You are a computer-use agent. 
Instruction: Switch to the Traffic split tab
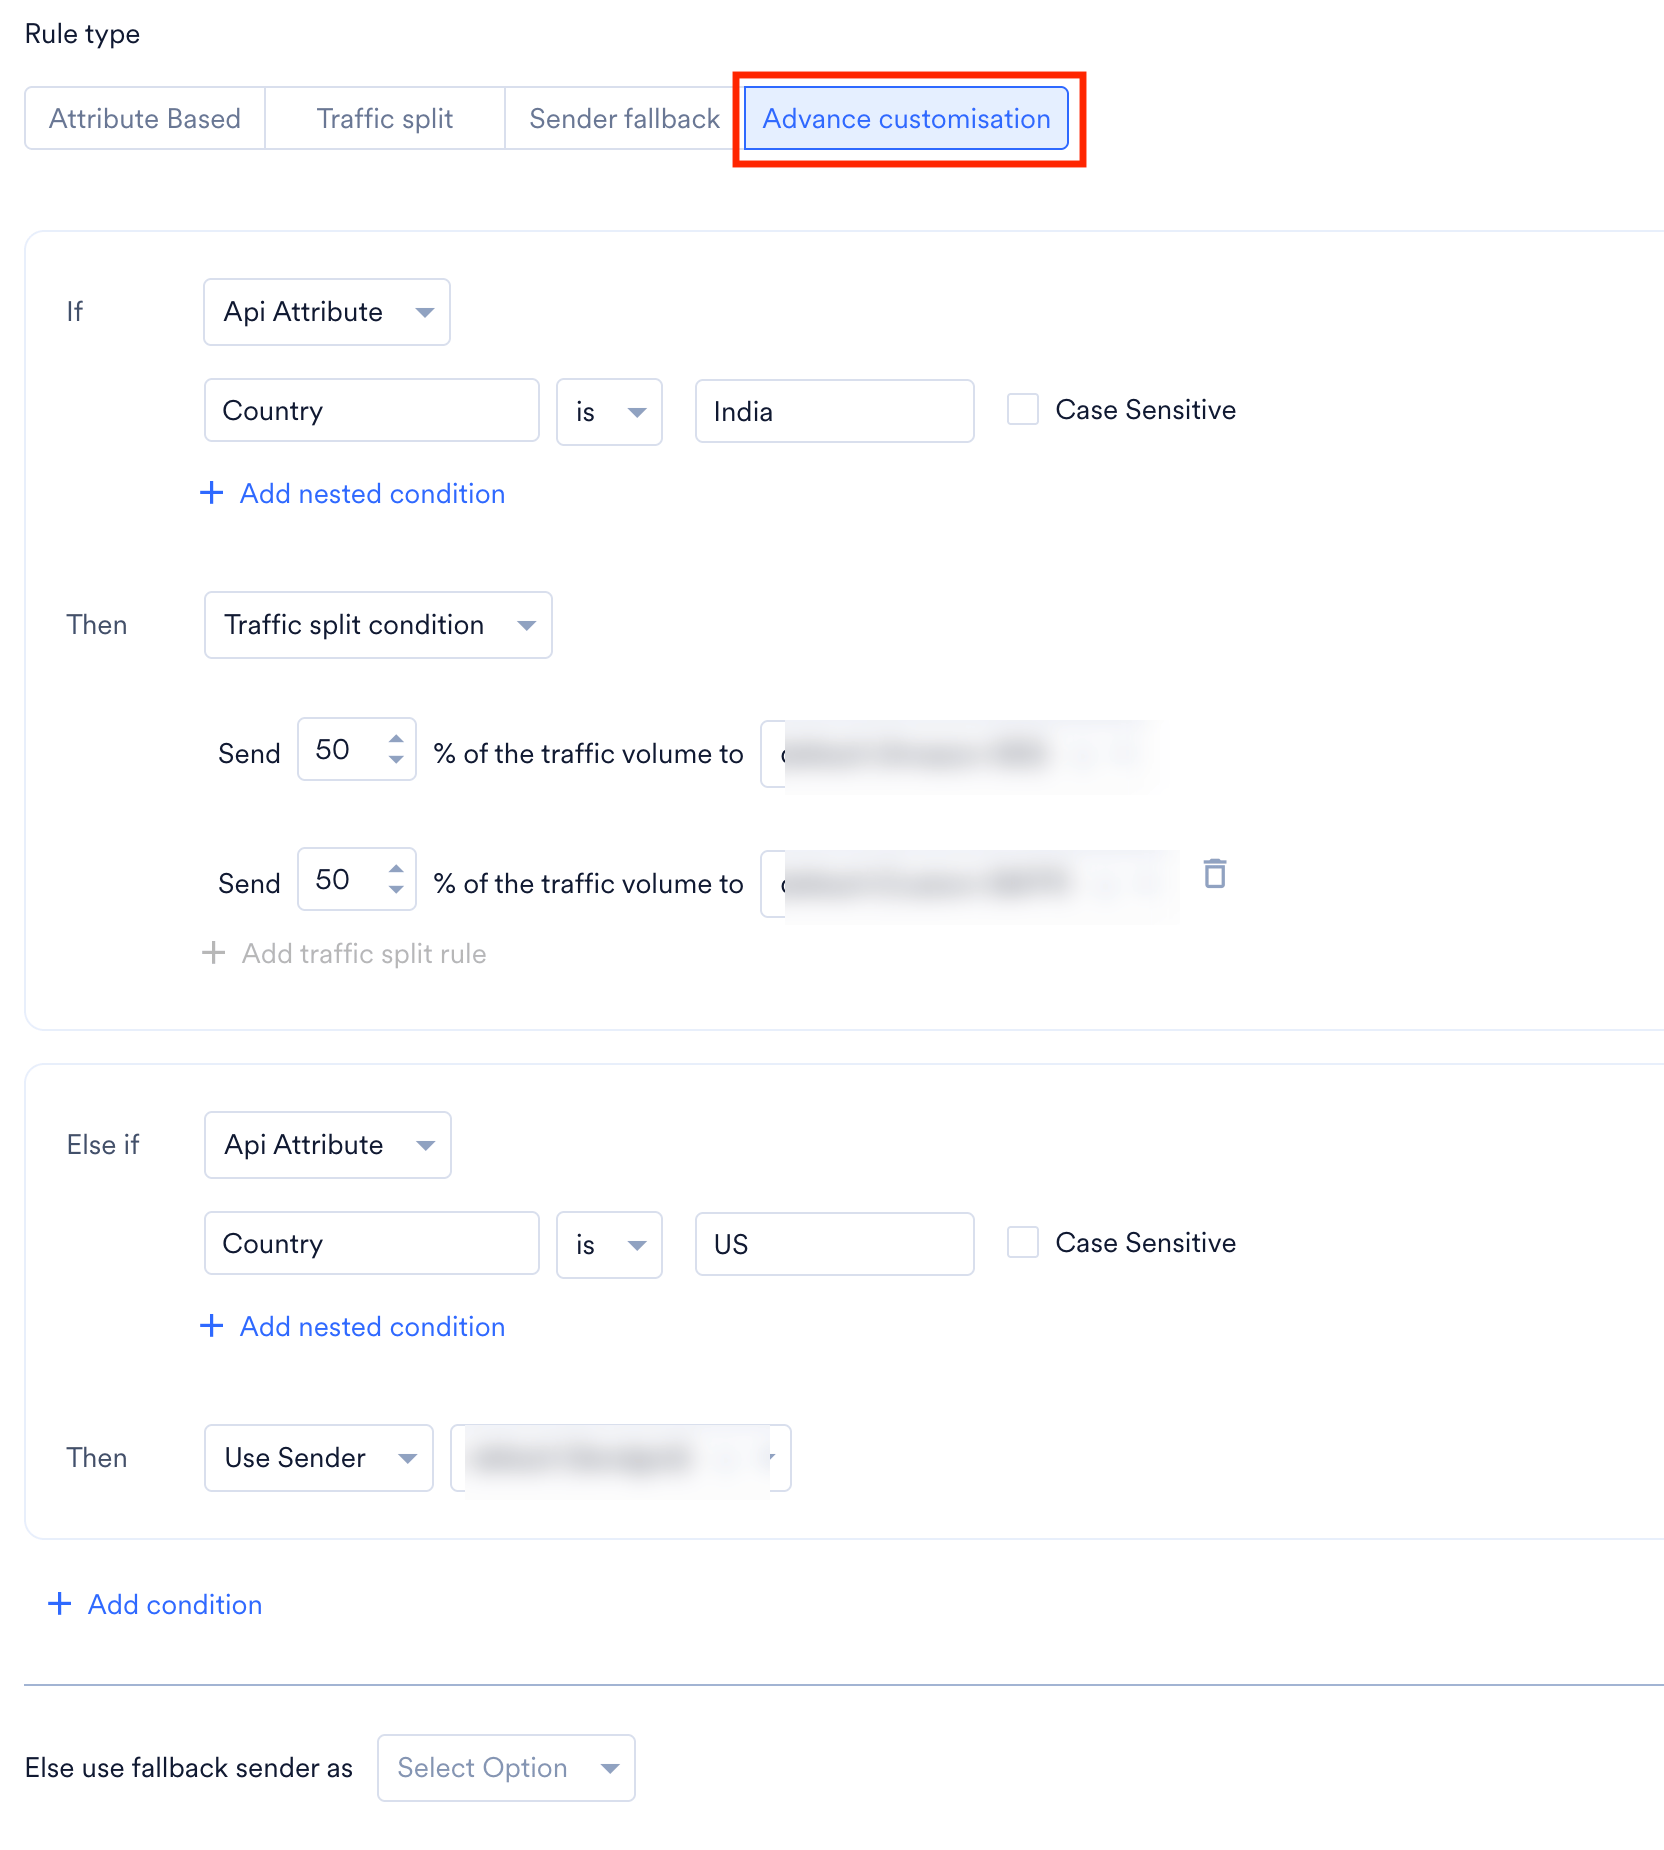[x=385, y=118]
